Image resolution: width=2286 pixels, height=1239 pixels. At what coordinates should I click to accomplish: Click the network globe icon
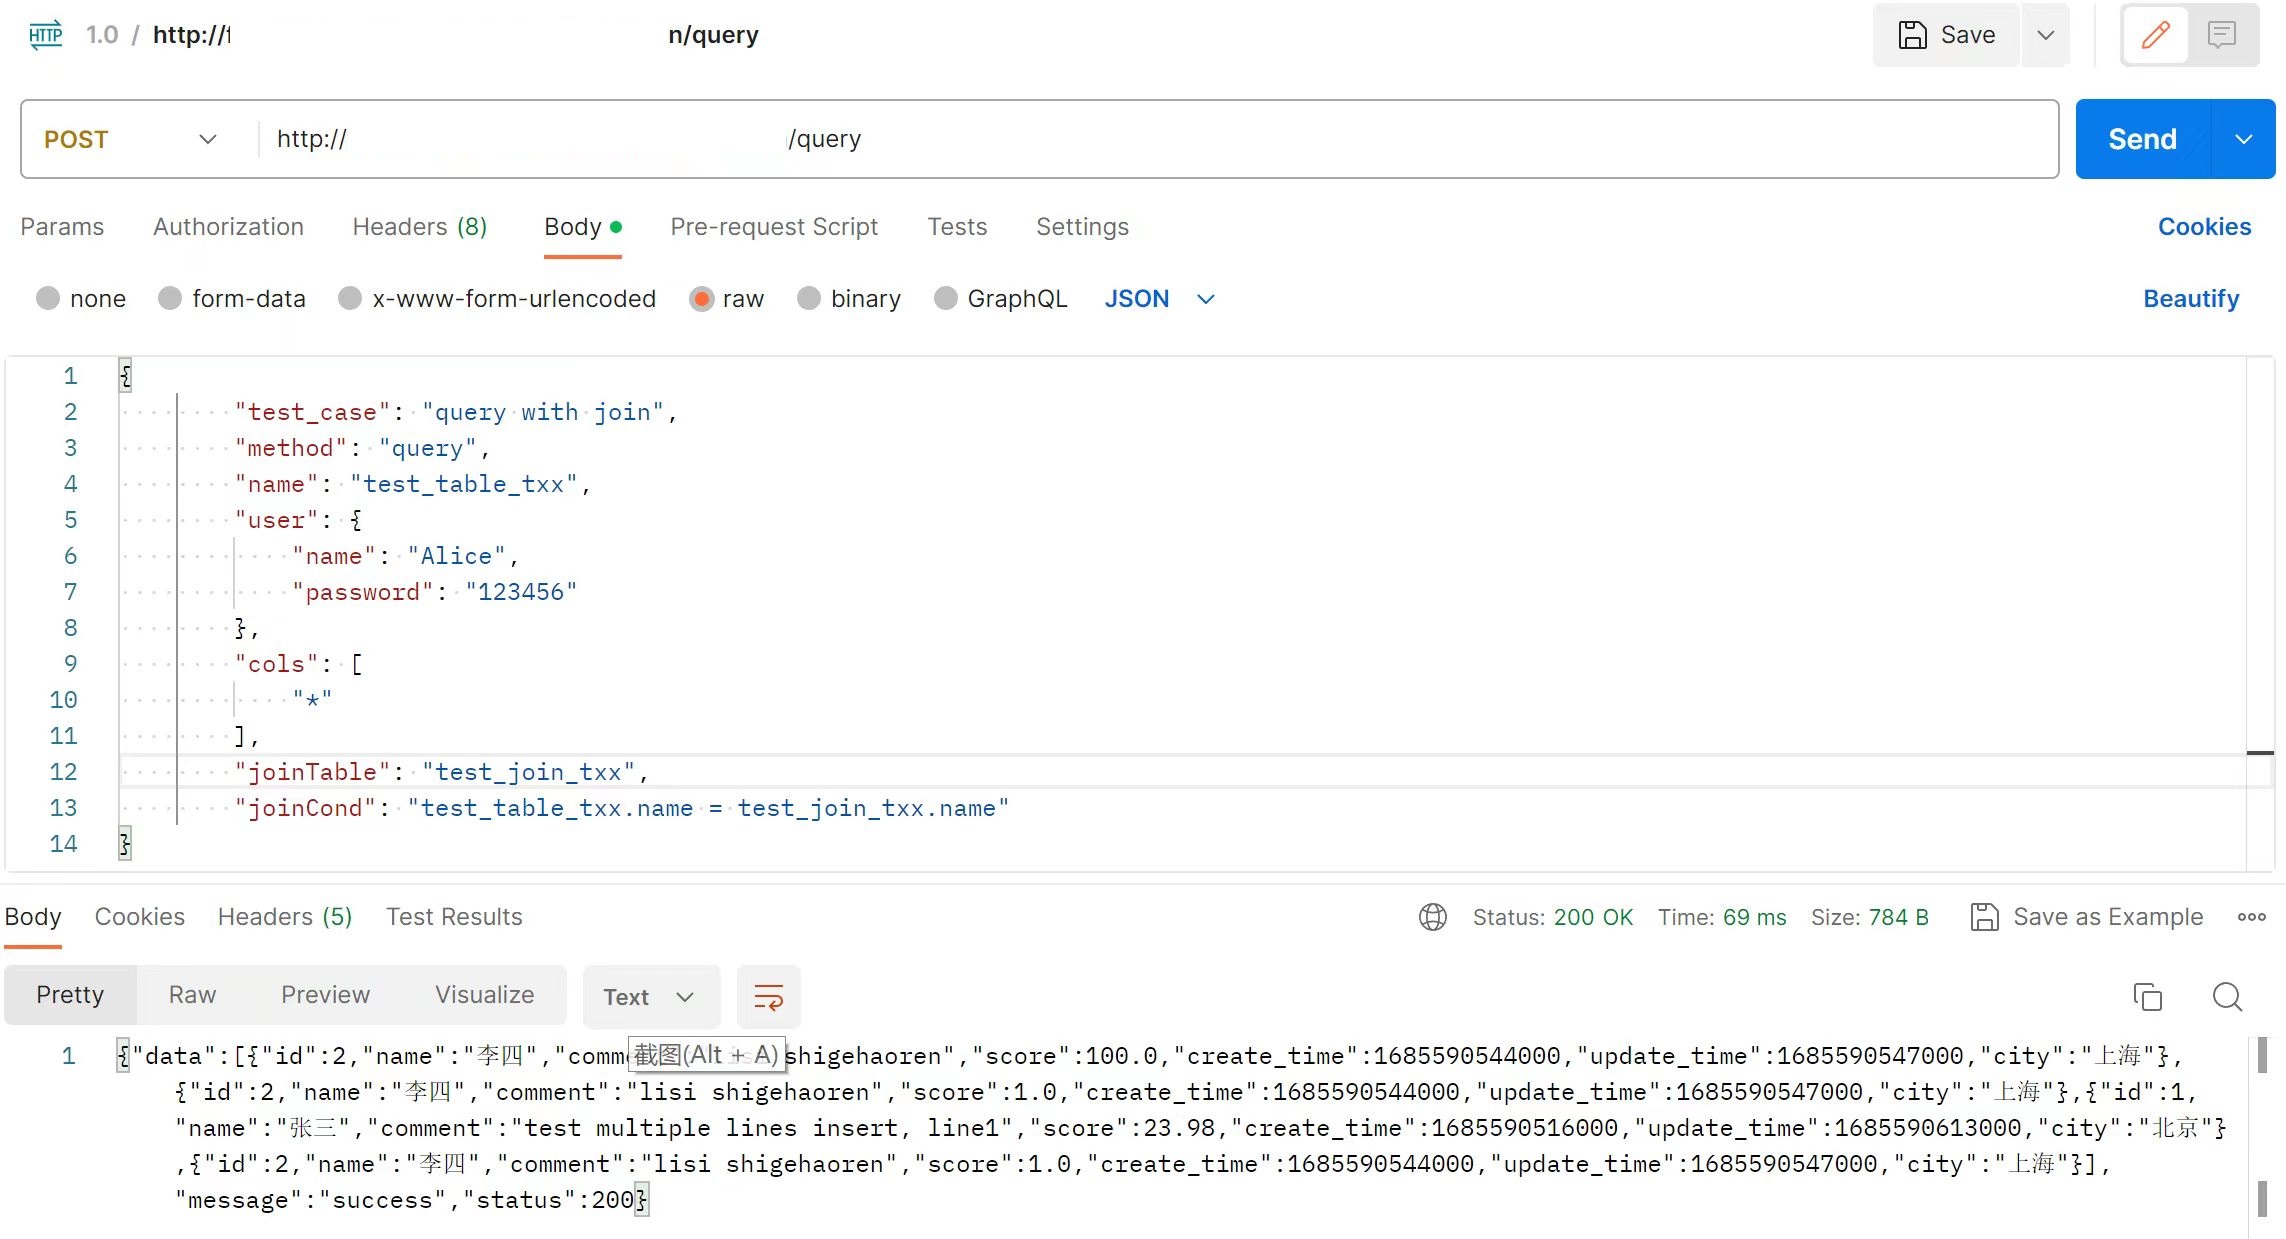[1432, 917]
